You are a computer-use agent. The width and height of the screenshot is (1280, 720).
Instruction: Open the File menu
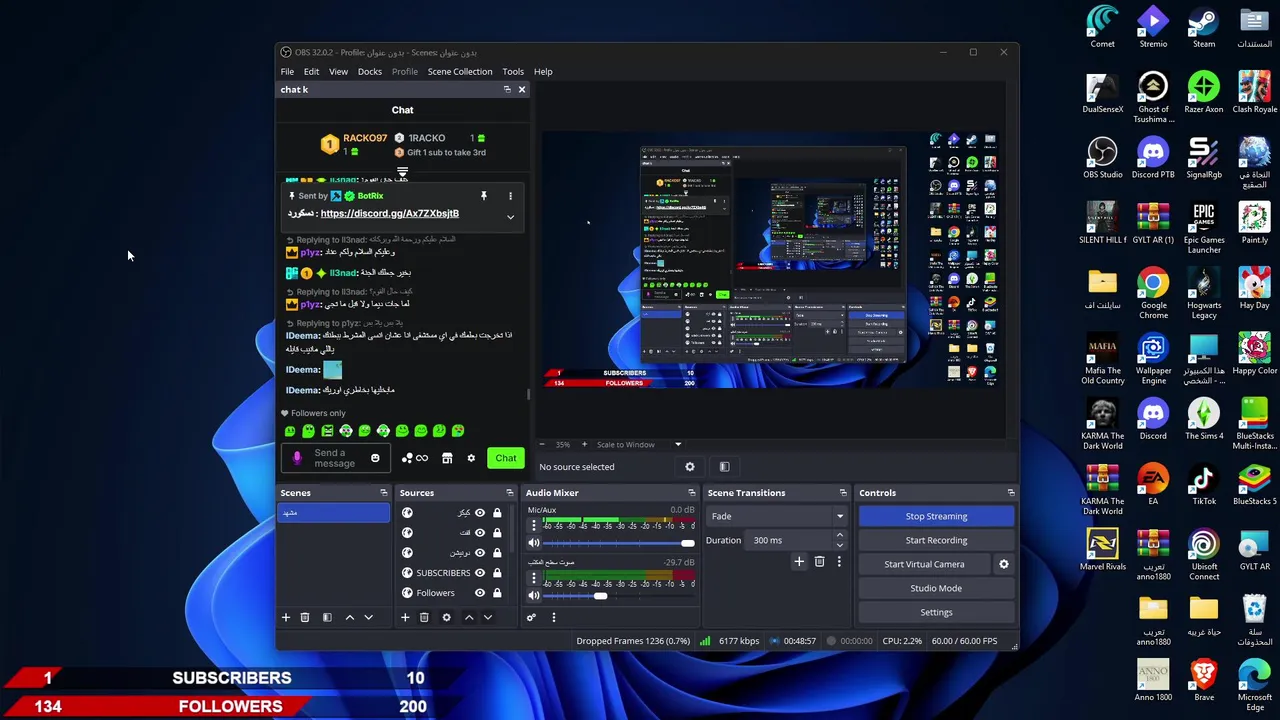click(287, 72)
